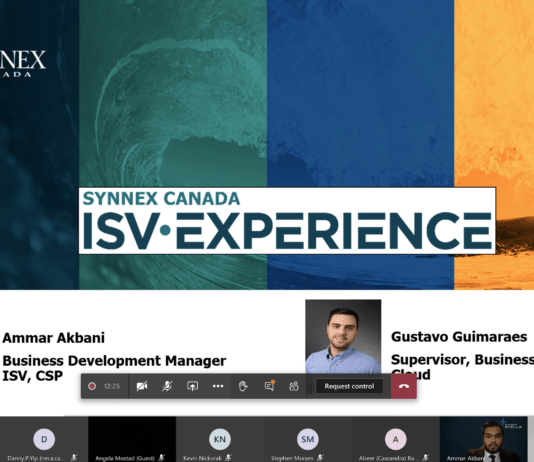Click the Supervisor, Business text line
Image resolution: width=534 pixels, height=462 pixels.
click(462, 360)
